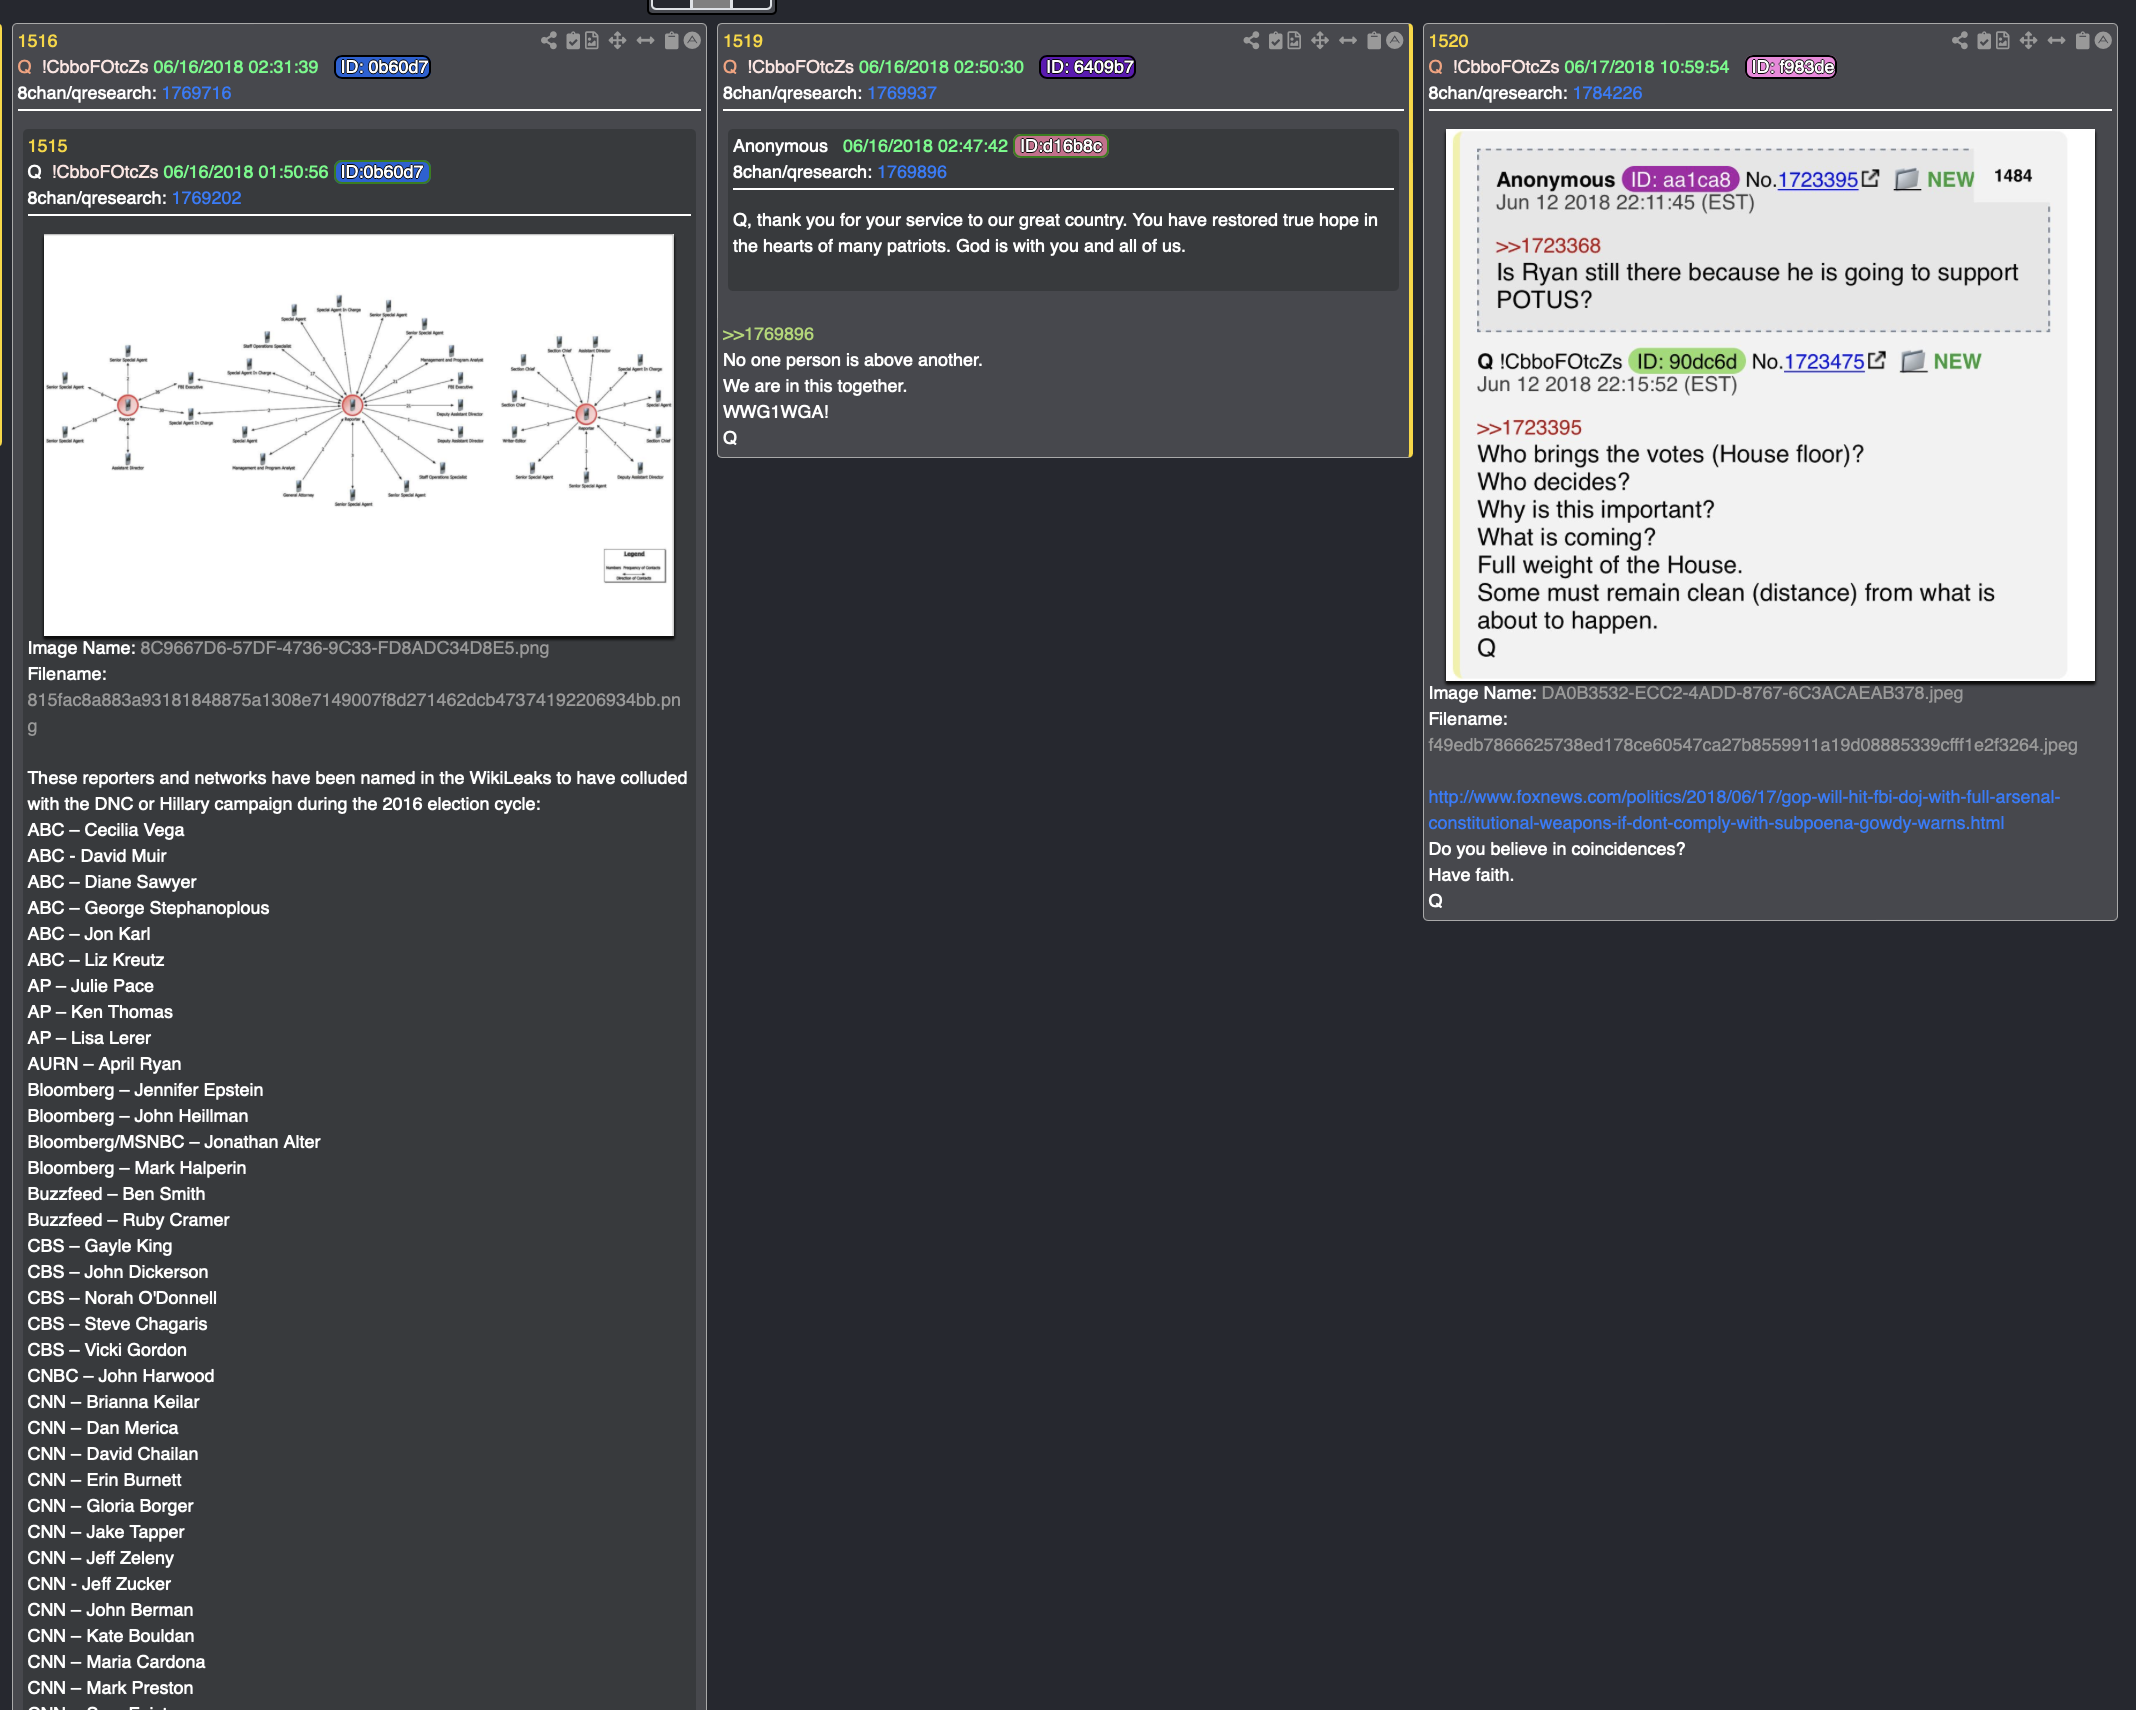2136x1710 pixels.
Task: Click the plain clipboard icon on post 1516
Action: (x=672, y=40)
